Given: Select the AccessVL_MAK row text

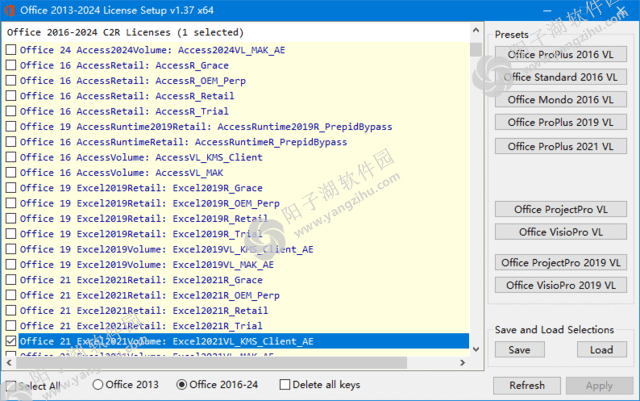Looking at the screenshot, I should (x=122, y=173).
